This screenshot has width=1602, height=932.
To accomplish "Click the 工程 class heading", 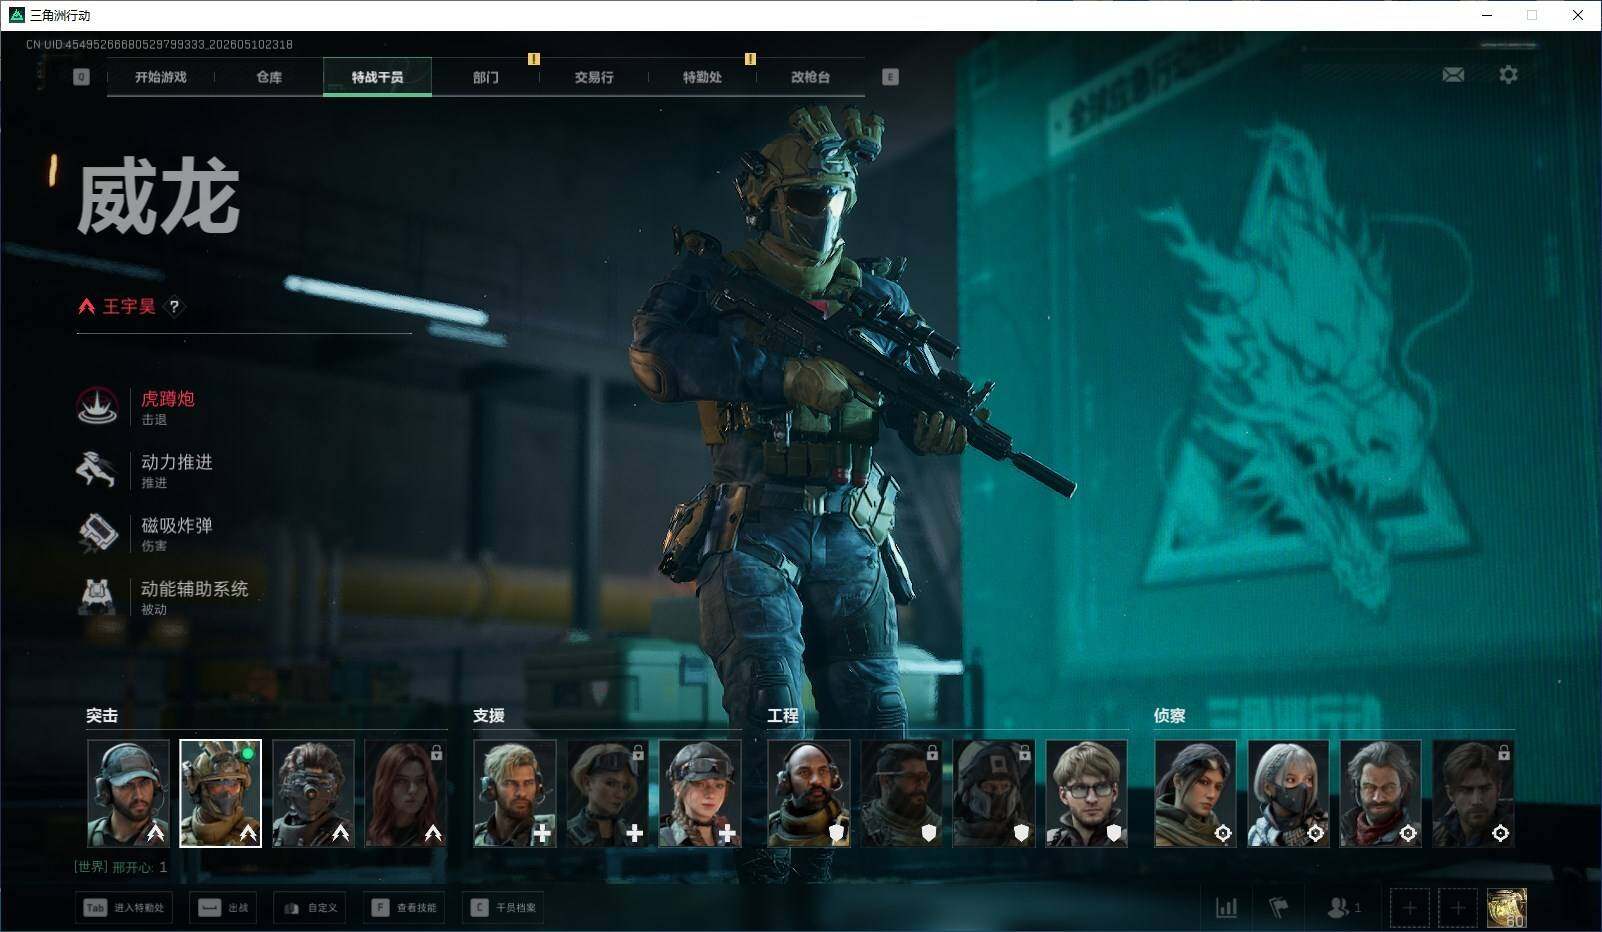I will click(783, 716).
